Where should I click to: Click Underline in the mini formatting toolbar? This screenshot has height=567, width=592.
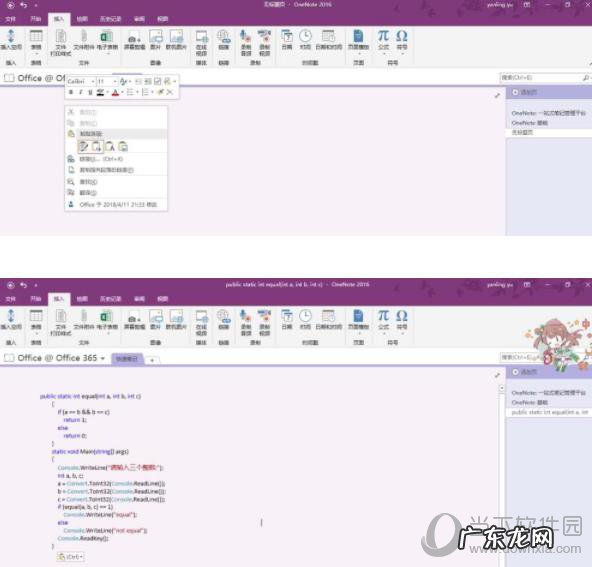coord(90,92)
